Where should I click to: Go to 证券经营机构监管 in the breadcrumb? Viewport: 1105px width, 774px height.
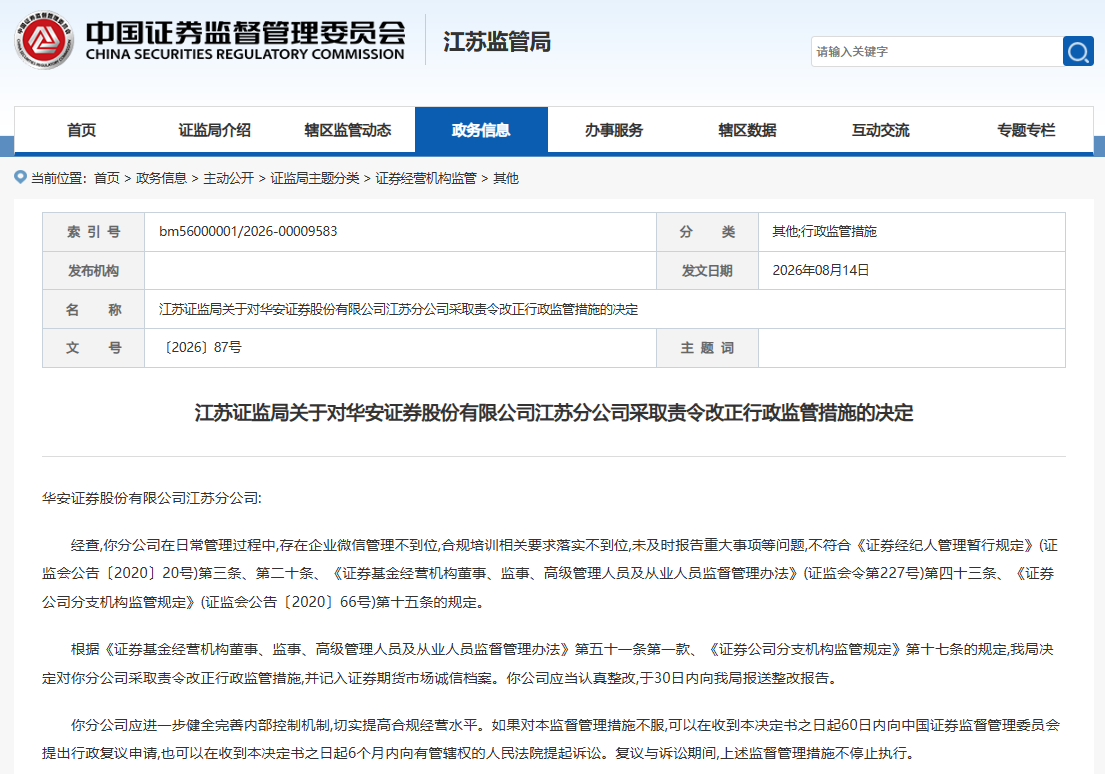[426, 178]
